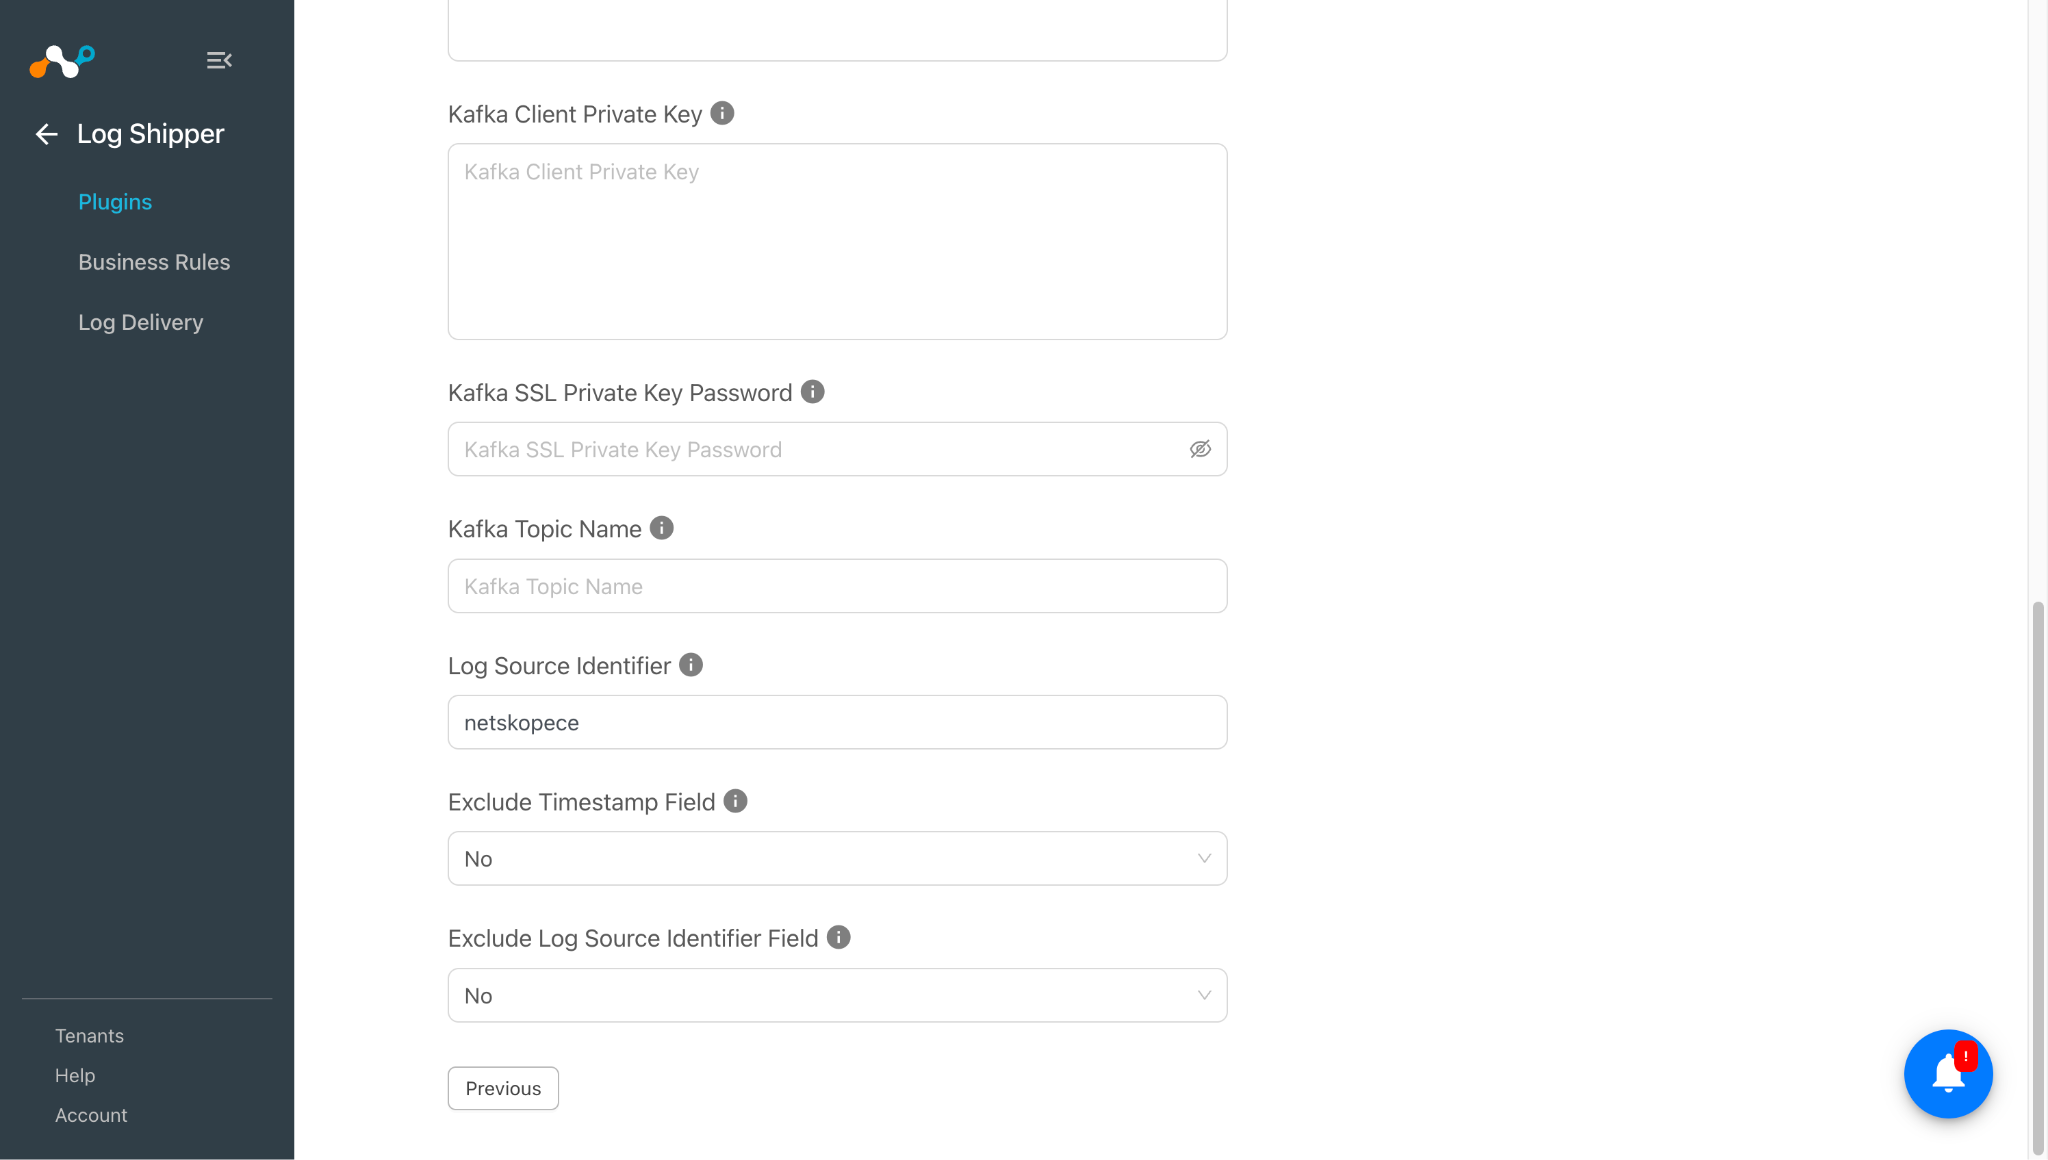This screenshot has height=1160, width=2048.
Task: Open the Log Source Identifier info icon
Action: point(691,665)
